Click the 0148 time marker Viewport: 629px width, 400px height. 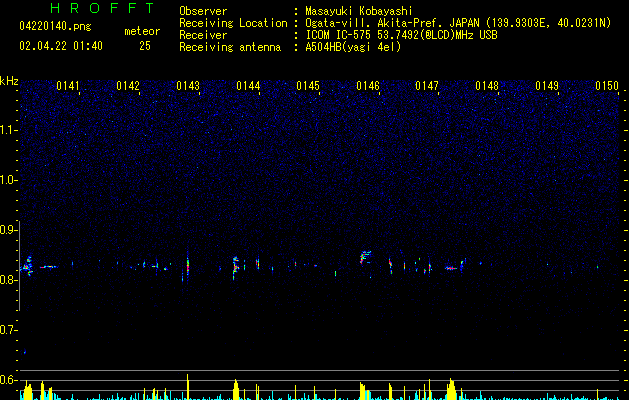pos(487,86)
